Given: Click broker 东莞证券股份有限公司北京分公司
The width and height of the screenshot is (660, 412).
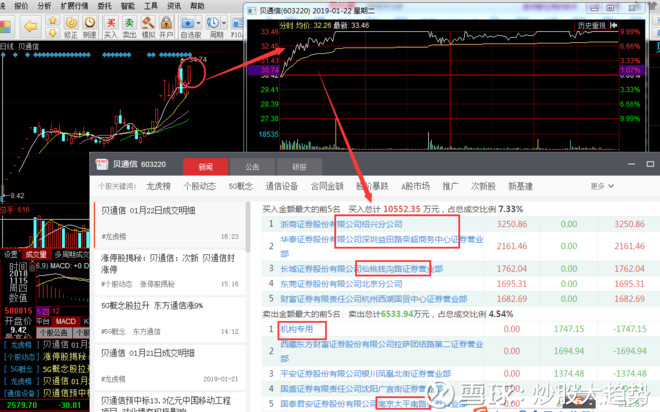Looking at the screenshot, I should (x=341, y=284).
